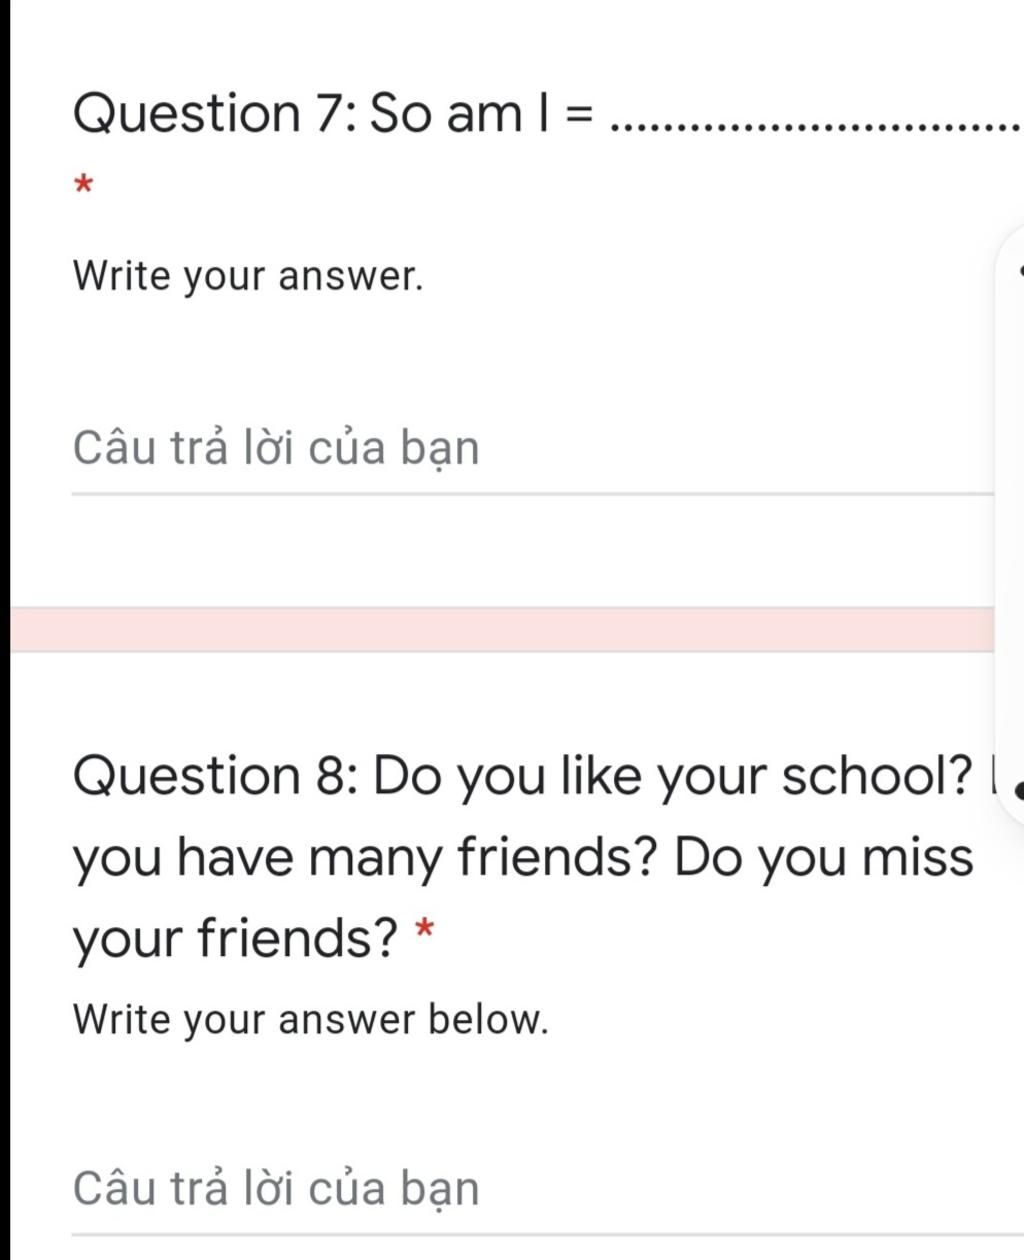Click the floating white side panel edge
This screenshot has width=1024, height=1260.
[1009, 525]
